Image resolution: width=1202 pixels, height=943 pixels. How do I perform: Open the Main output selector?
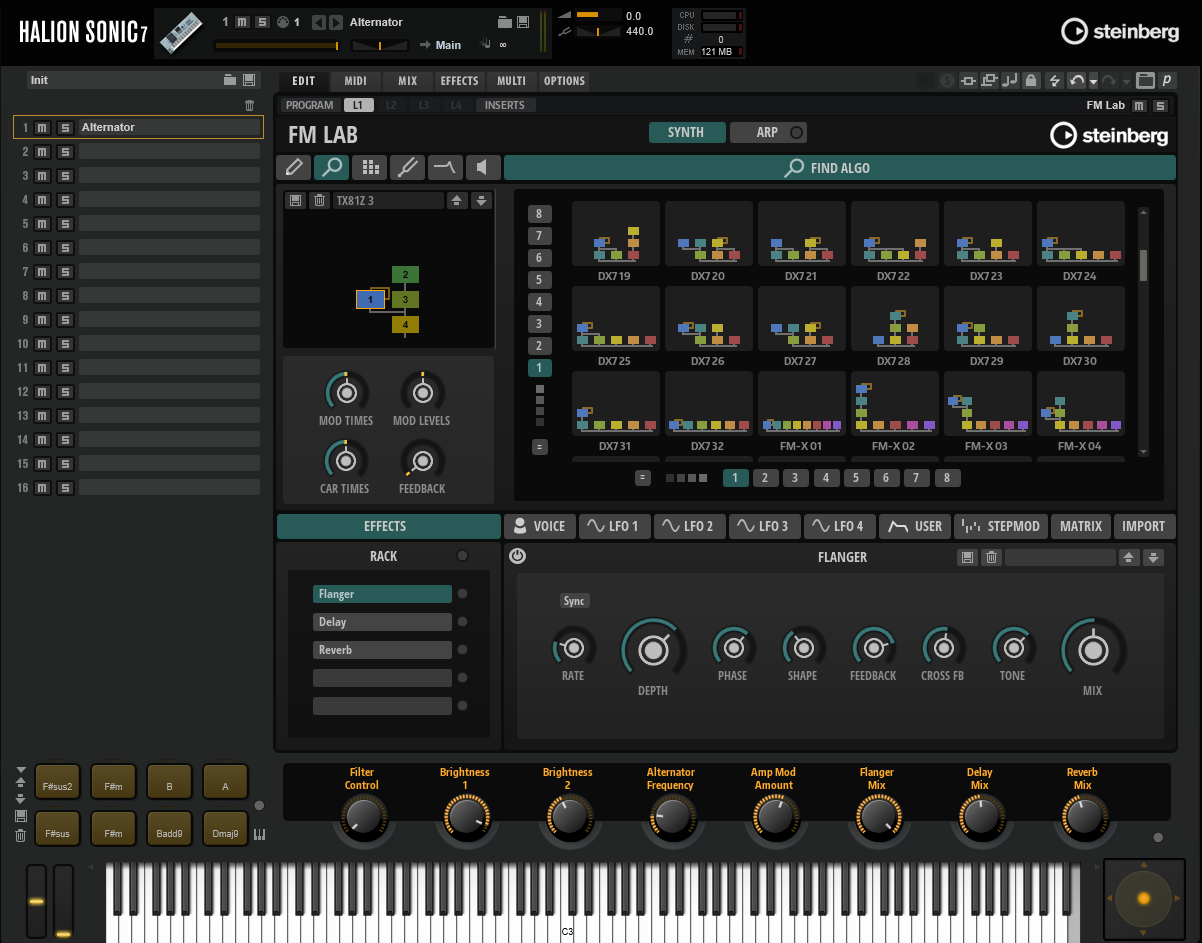tap(449, 45)
